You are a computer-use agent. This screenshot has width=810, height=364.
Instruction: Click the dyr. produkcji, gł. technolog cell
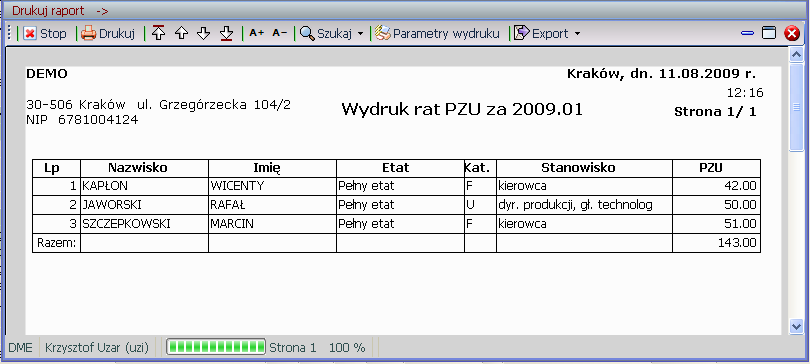pos(584,205)
